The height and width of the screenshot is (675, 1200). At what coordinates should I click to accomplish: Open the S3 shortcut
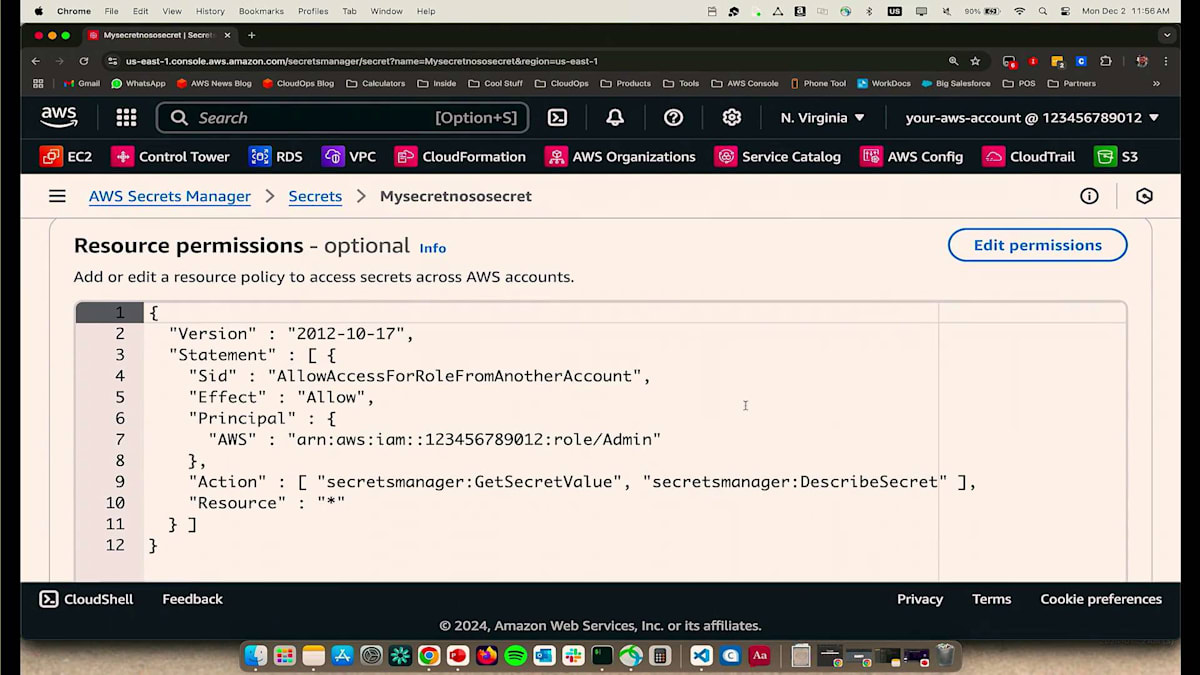pyautogui.click(x=1116, y=157)
